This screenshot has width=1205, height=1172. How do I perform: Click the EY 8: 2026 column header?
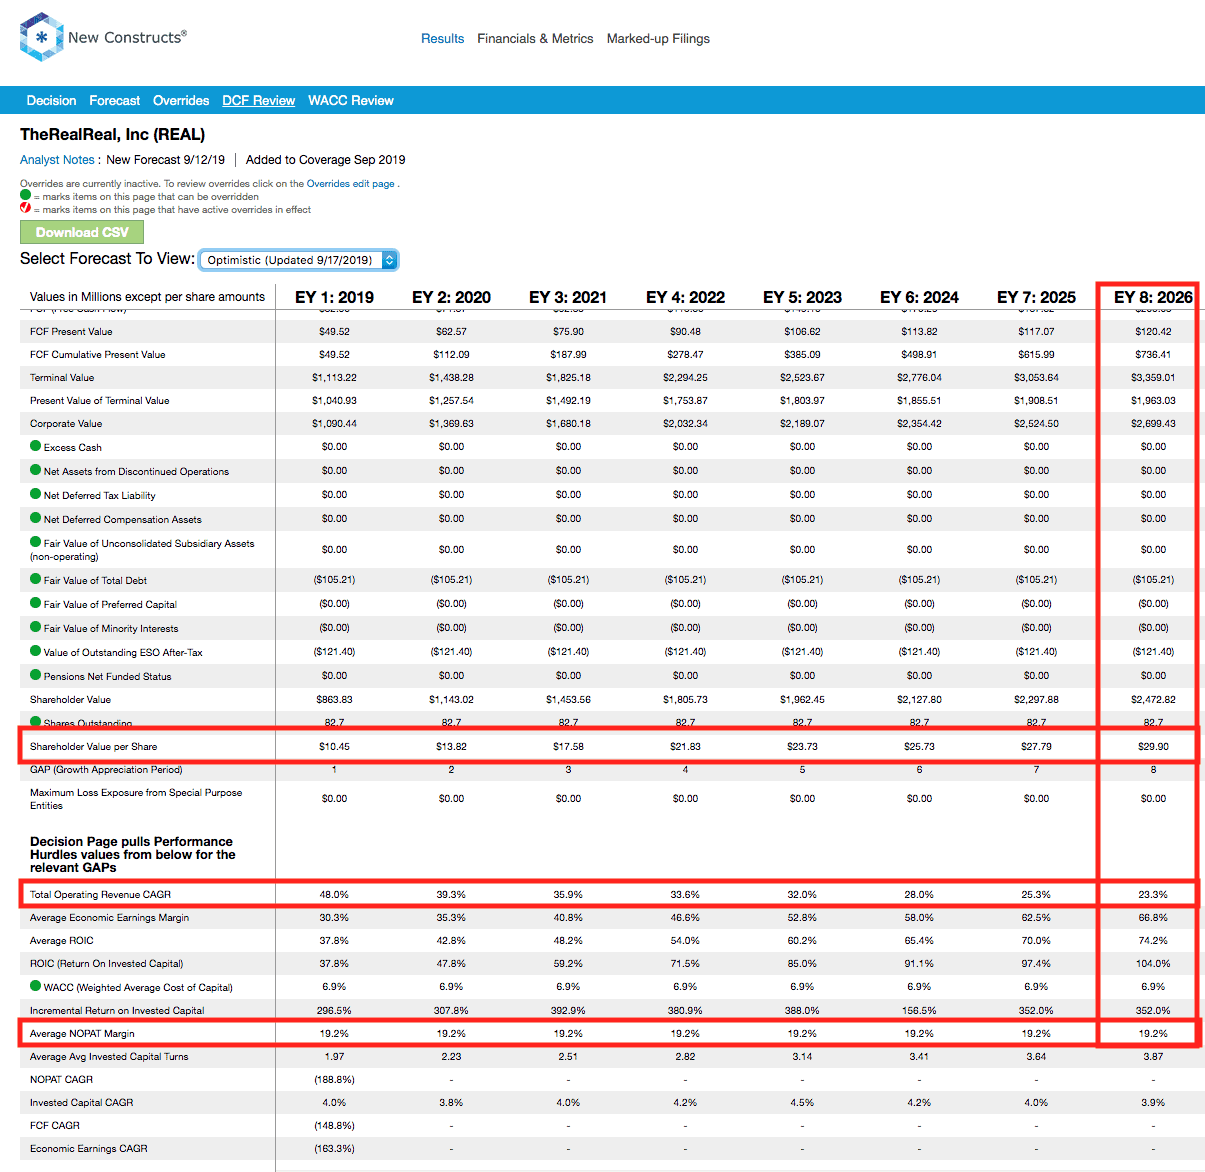click(1153, 297)
